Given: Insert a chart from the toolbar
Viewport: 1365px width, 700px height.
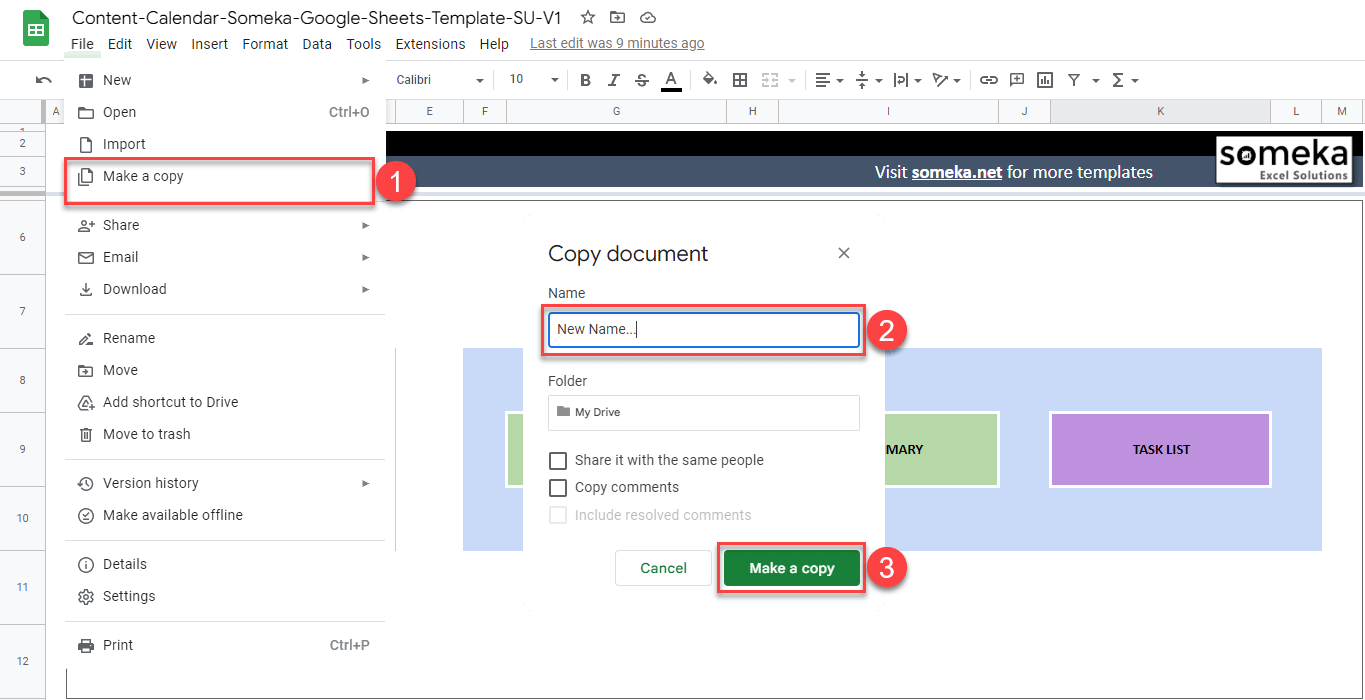Looking at the screenshot, I should (1045, 80).
